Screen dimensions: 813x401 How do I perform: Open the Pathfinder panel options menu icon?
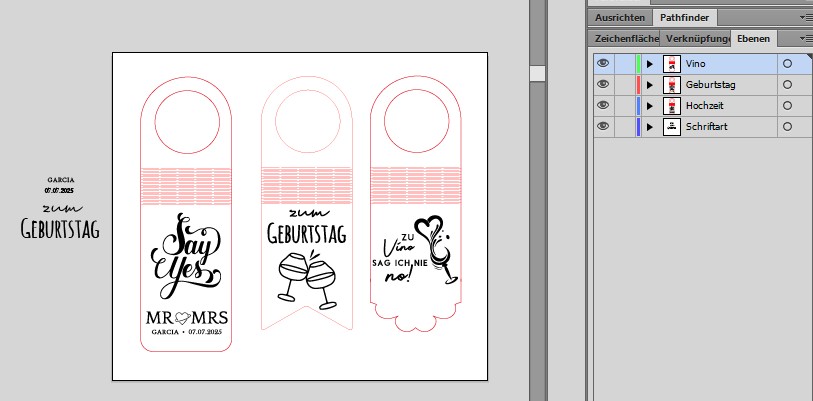(806, 18)
